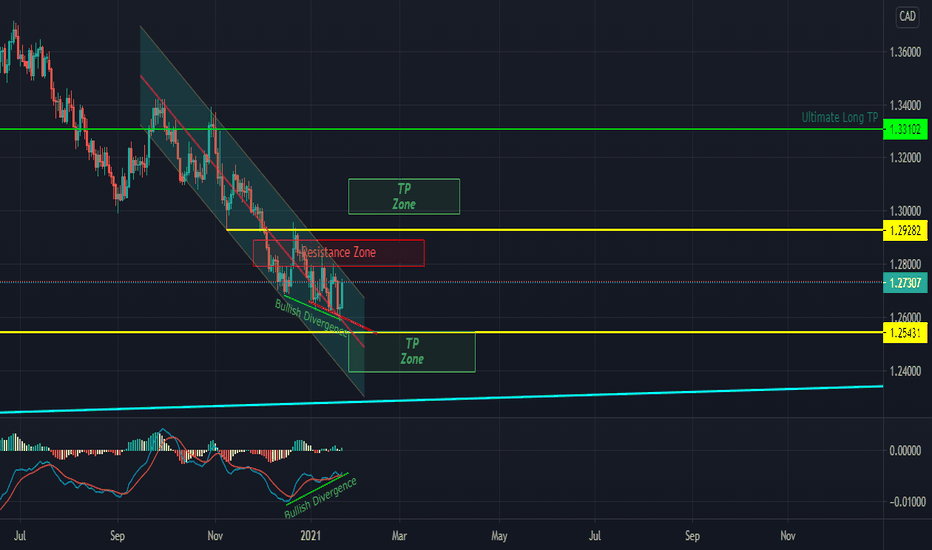Select the lower TP Zone box
Screen dimensions: 932x550
pyautogui.click(x=412, y=352)
